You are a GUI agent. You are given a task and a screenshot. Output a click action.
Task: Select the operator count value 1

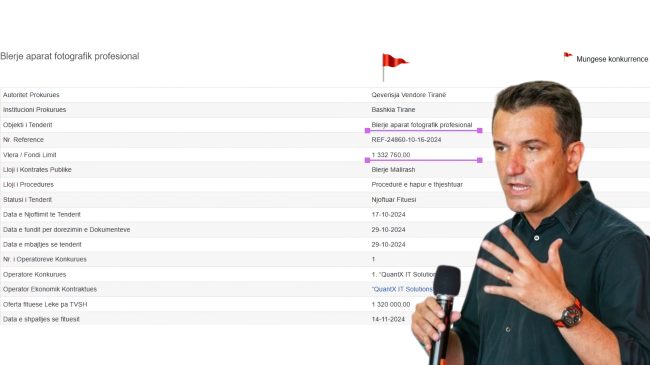[x=373, y=259]
